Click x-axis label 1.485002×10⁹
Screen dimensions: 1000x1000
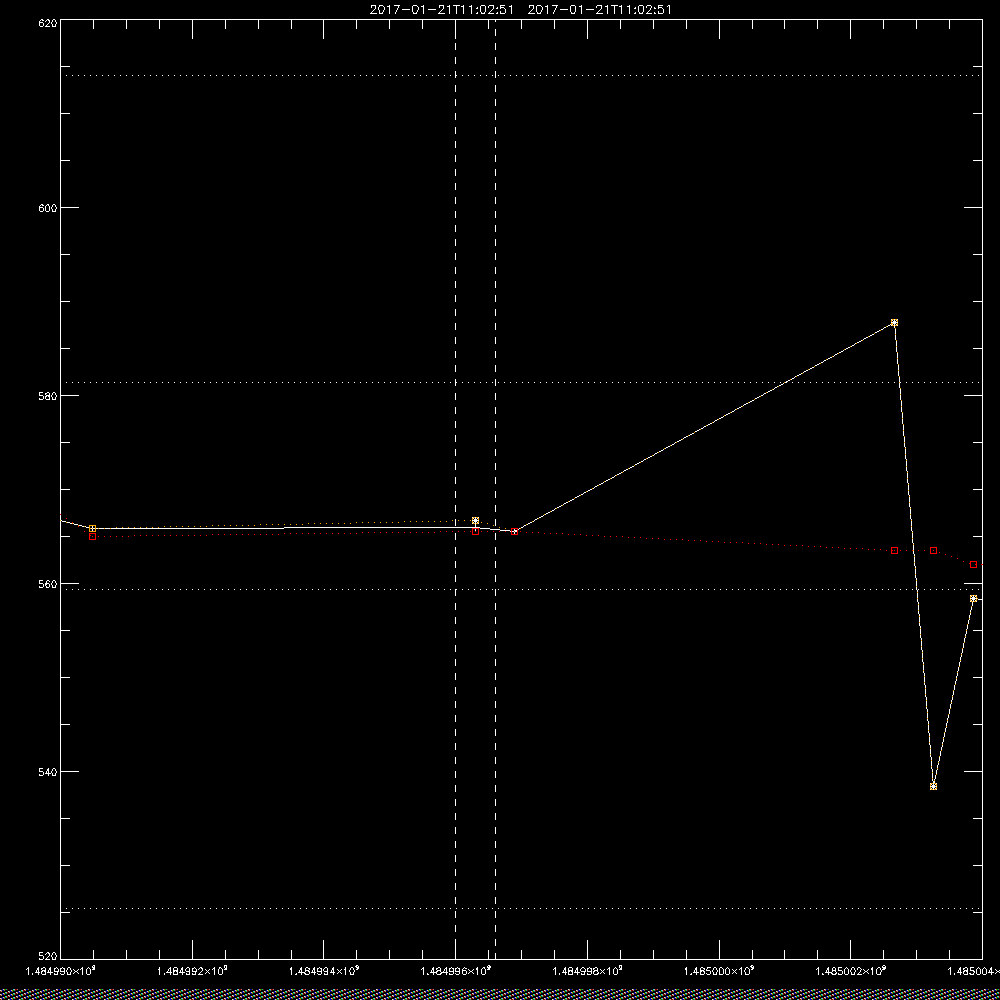point(851,971)
